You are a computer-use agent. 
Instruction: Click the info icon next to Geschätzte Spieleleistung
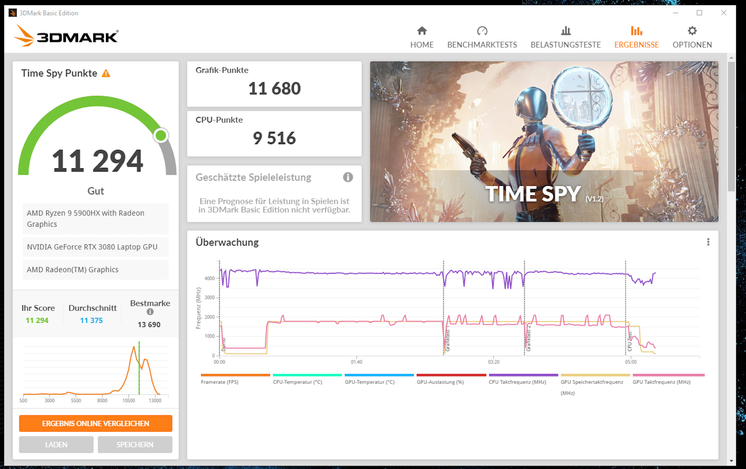(348, 177)
